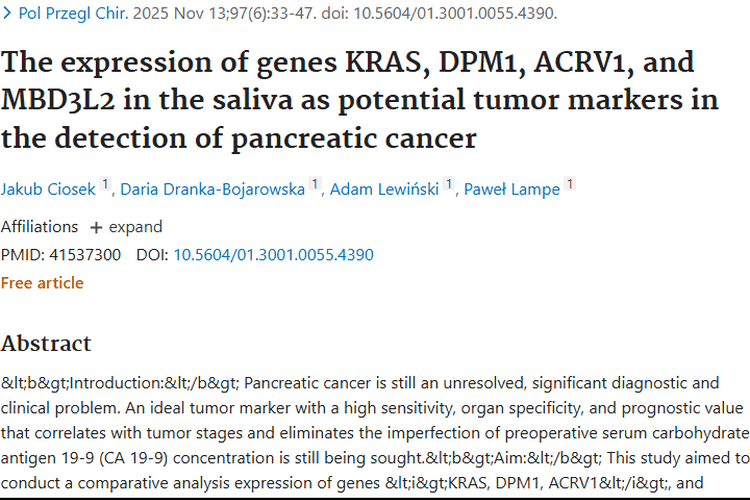Click the Abstract section heading
The width and height of the screenshot is (750, 500).
tap(46, 344)
